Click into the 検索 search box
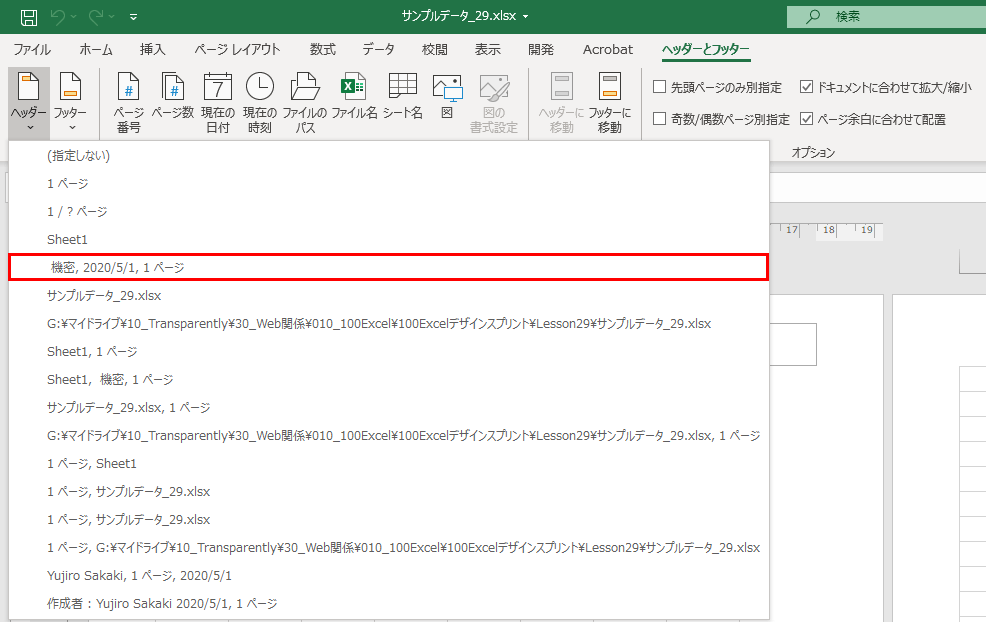This screenshot has height=622, width=986. 886,16
